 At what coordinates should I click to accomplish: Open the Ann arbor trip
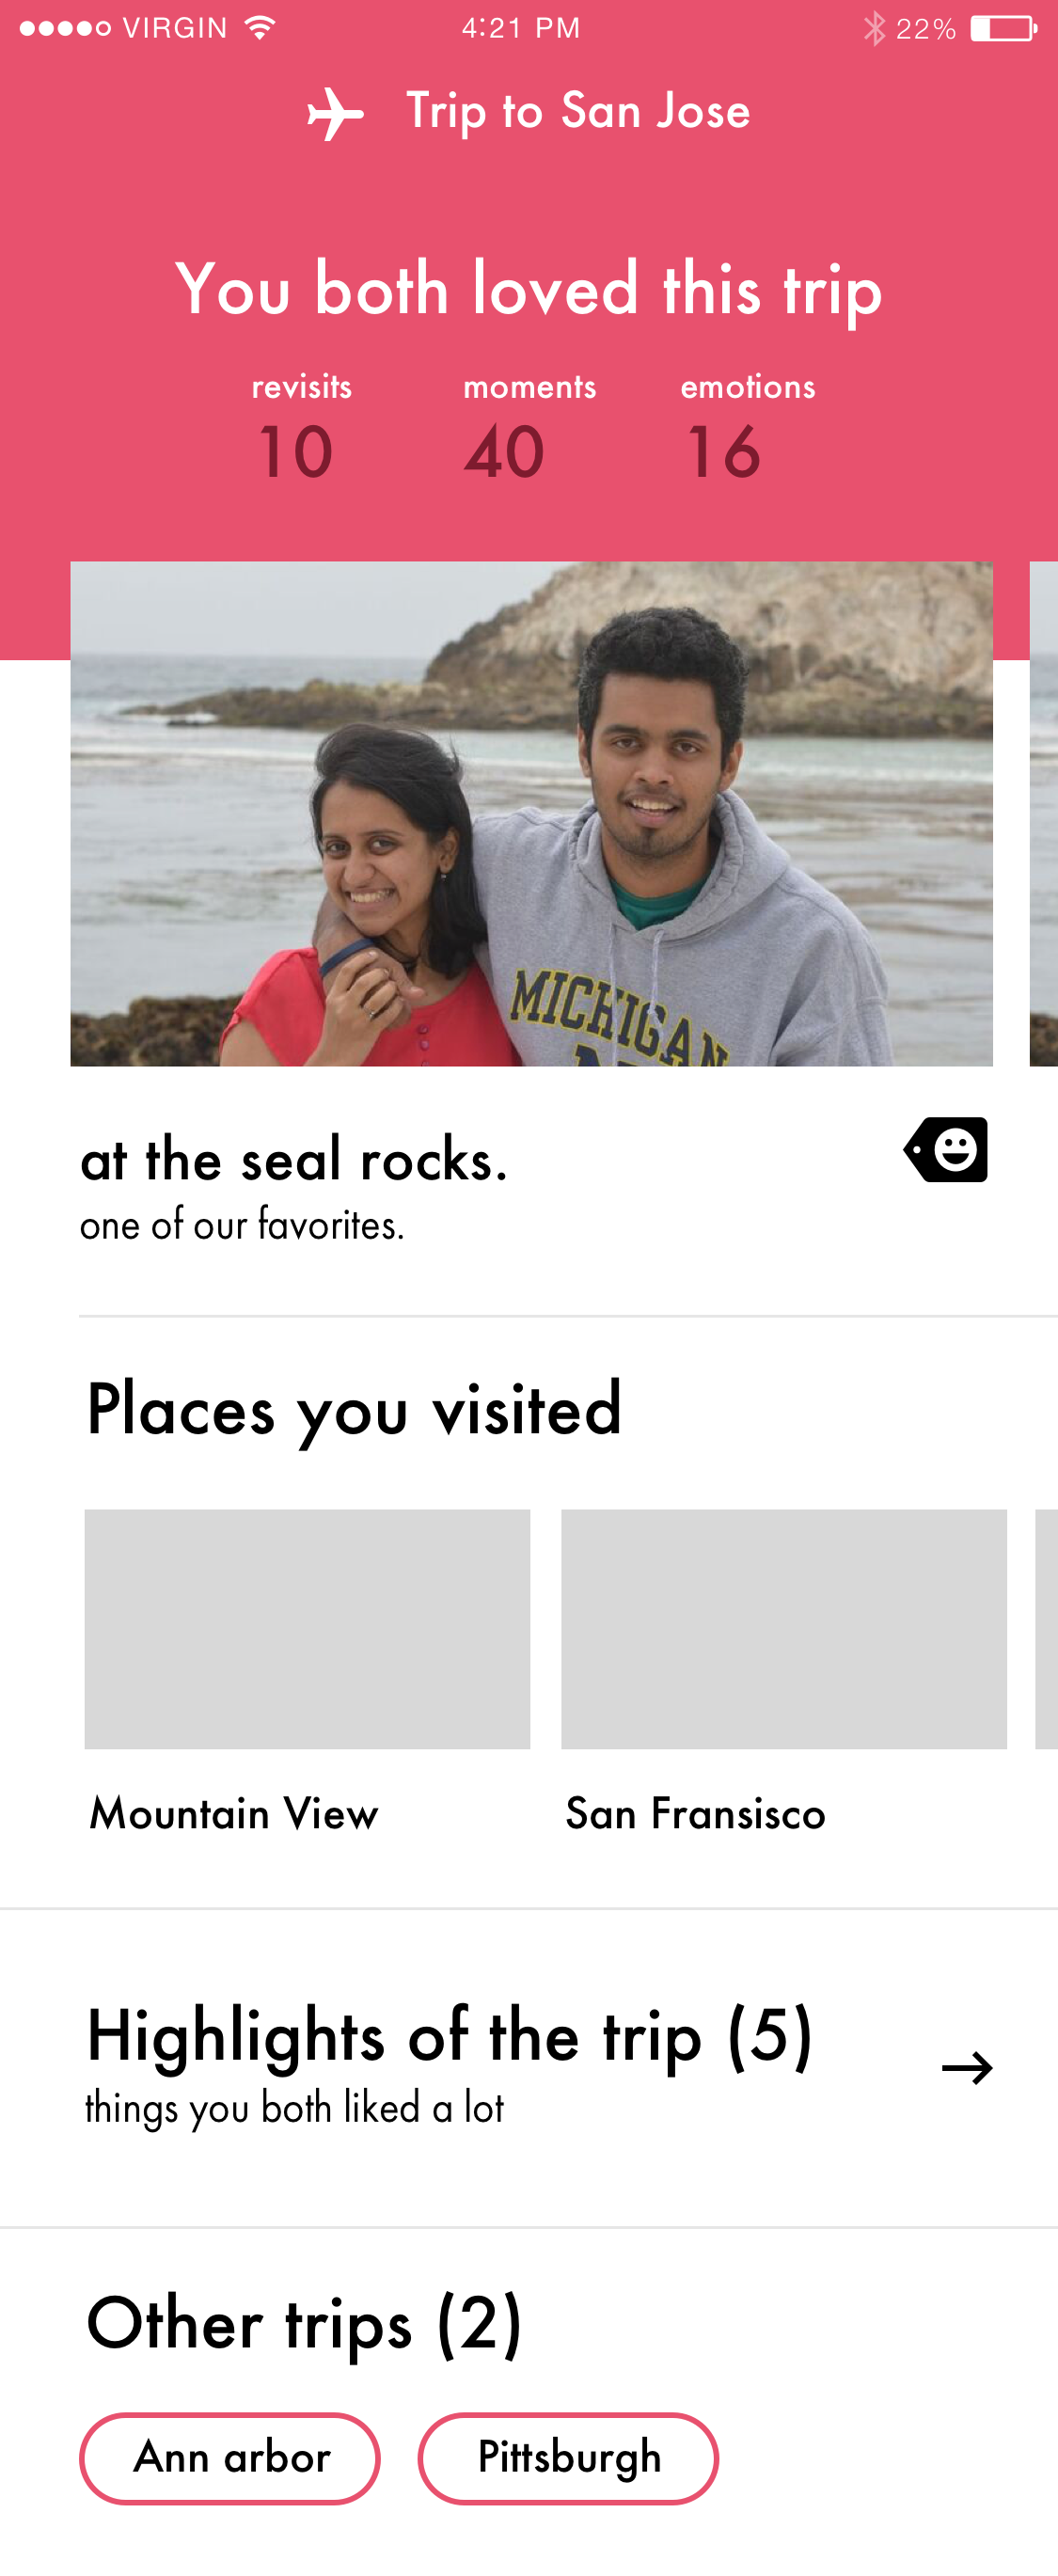coord(230,2457)
